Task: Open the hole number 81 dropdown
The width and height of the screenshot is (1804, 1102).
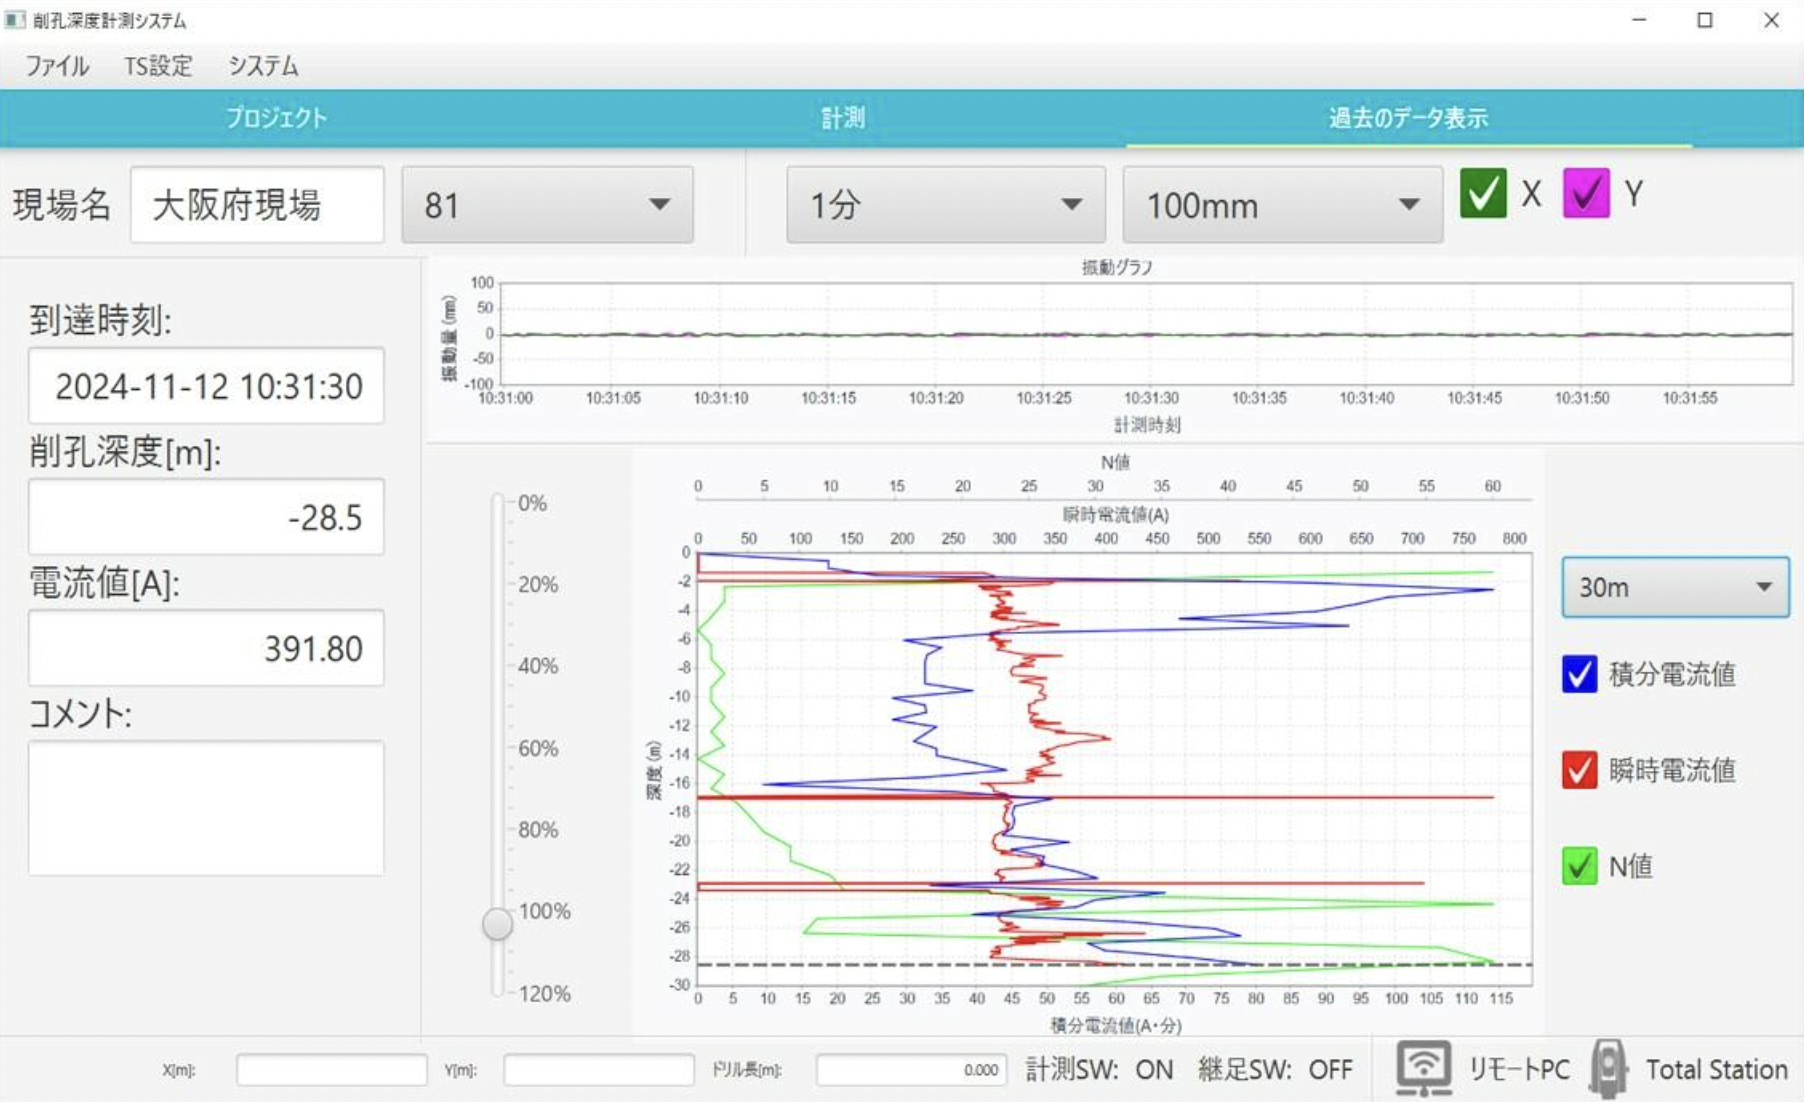Action: [x=547, y=205]
